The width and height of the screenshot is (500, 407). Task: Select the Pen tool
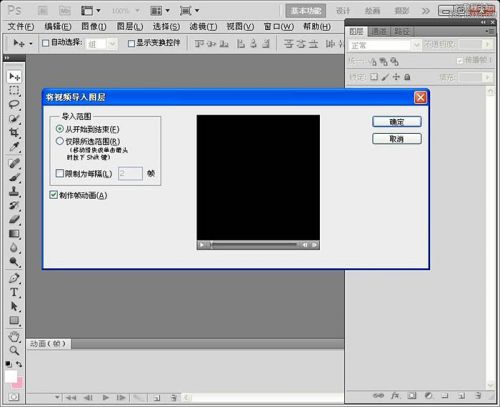14,278
